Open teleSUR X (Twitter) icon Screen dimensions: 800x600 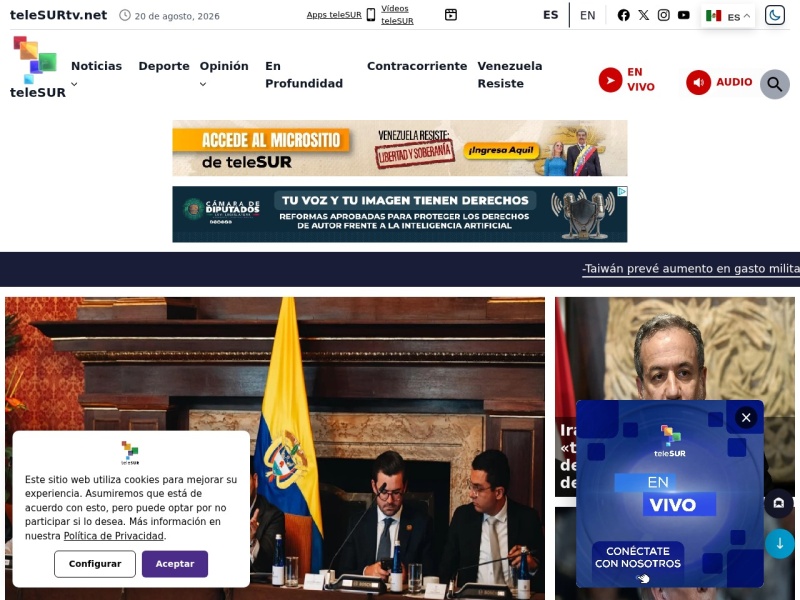point(644,15)
